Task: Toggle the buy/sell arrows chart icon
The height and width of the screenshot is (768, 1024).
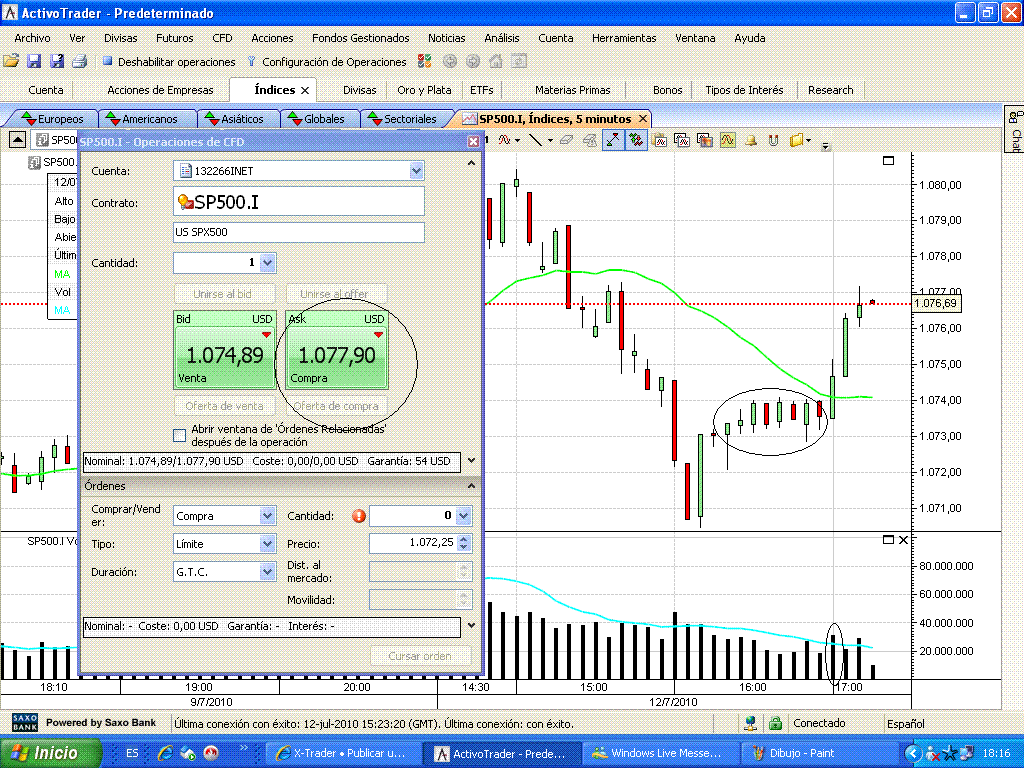Action: coord(635,140)
